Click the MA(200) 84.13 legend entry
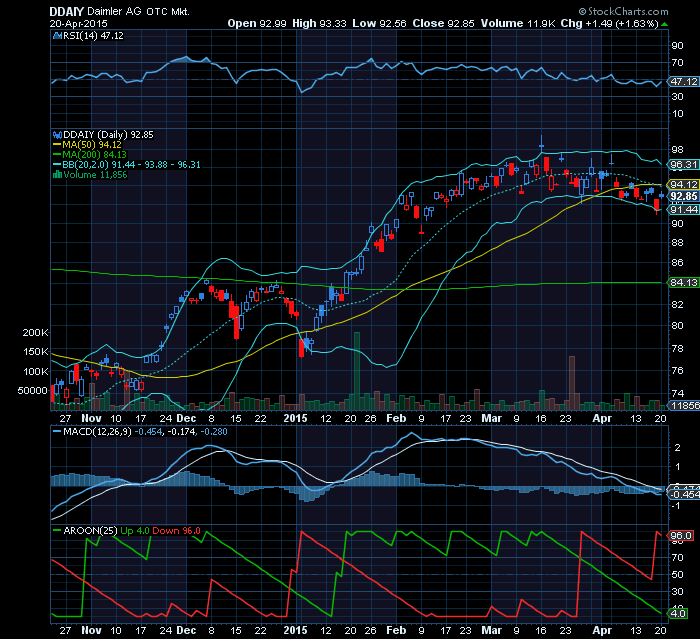Image resolution: width=700 pixels, height=639 pixels. pos(94,155)
